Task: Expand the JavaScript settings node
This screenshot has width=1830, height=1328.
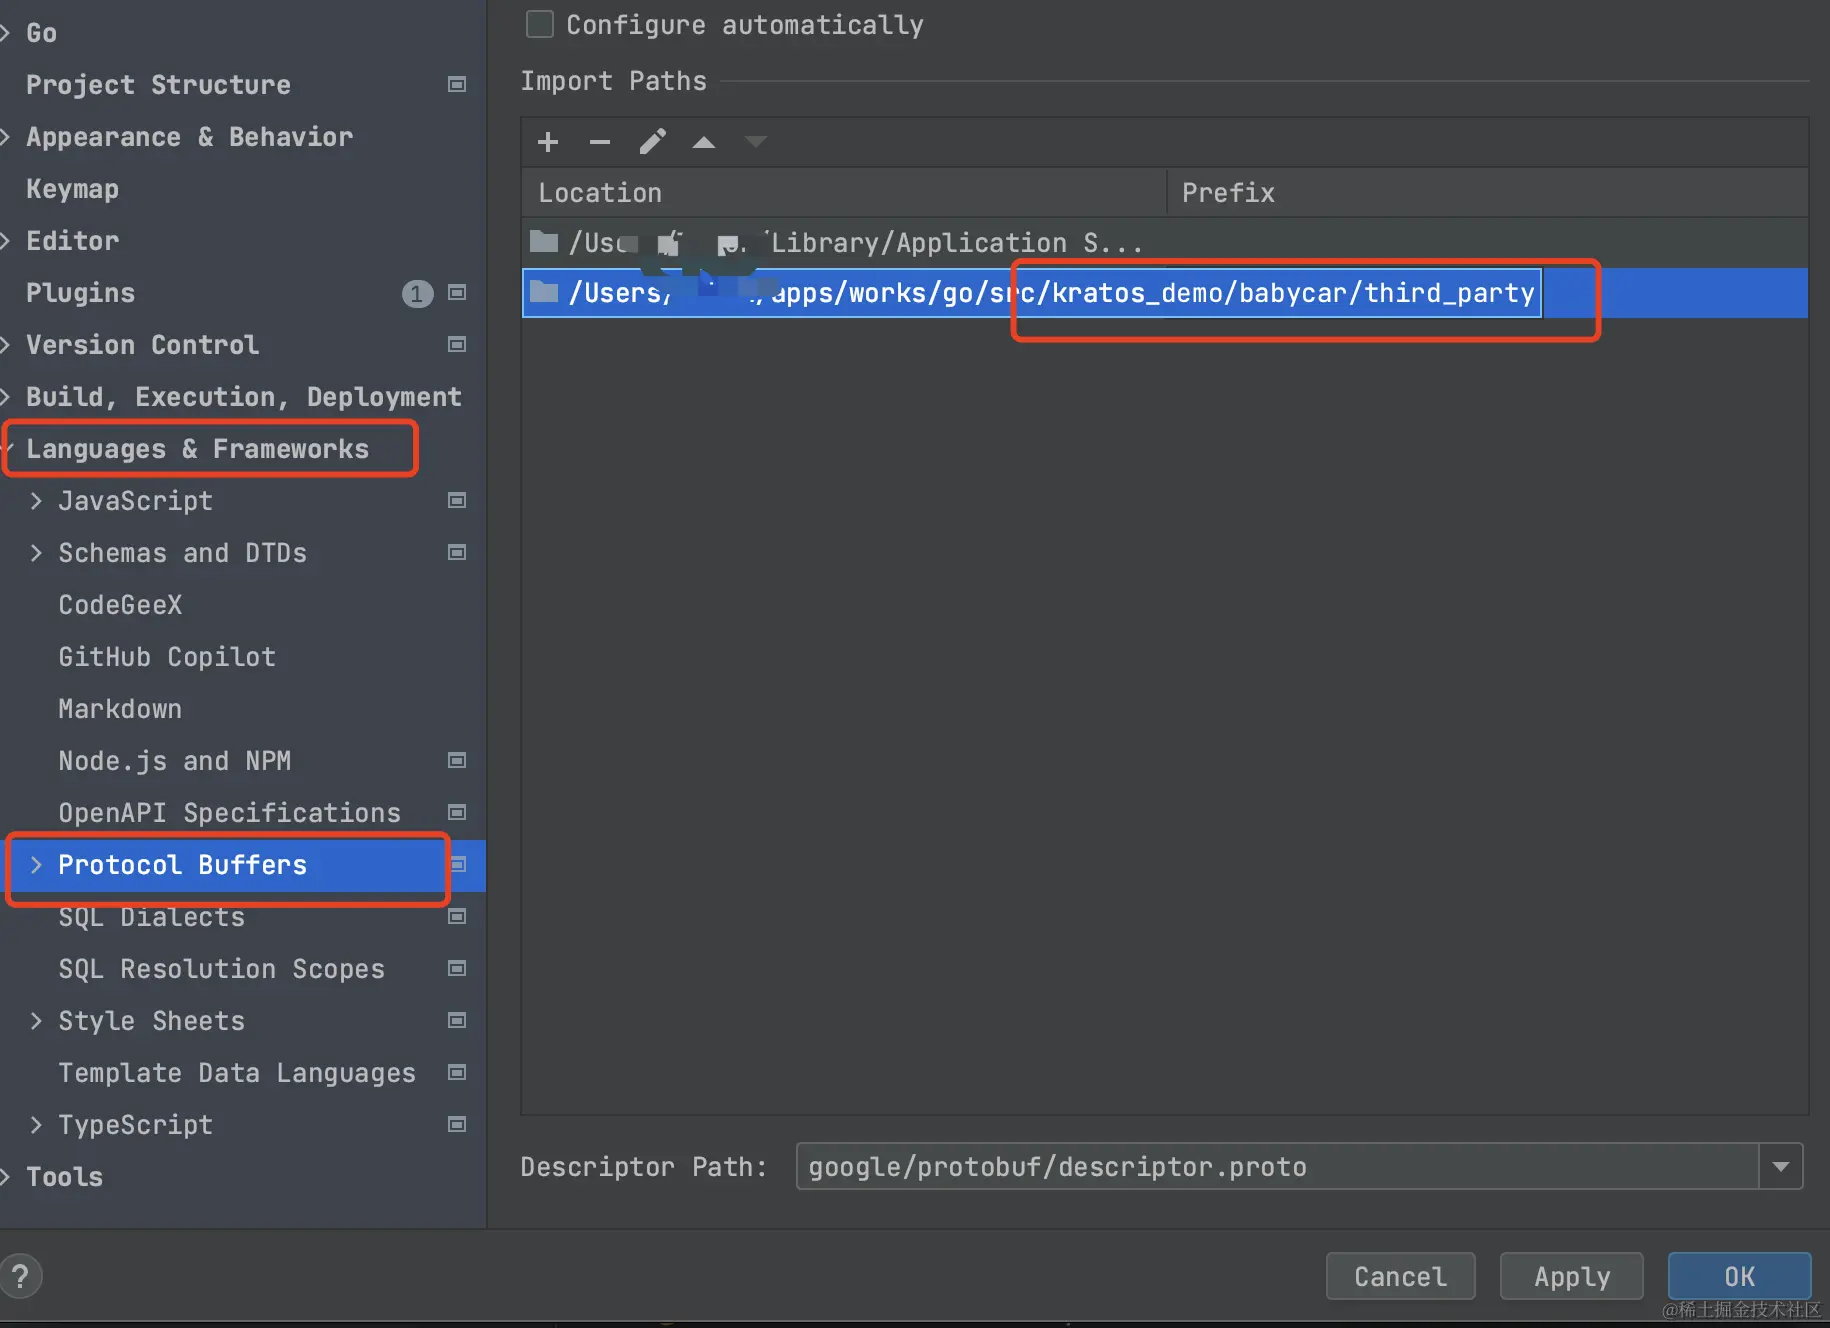Action: click(x=37, y=501)
